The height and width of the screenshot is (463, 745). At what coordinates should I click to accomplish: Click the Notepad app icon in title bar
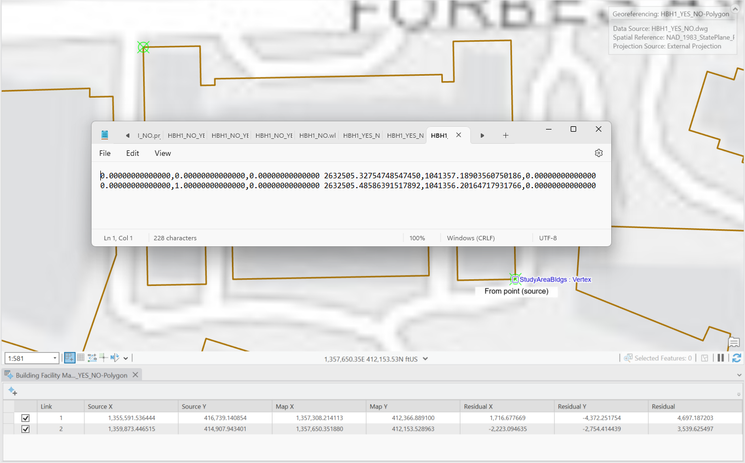(x=105, y=135)
